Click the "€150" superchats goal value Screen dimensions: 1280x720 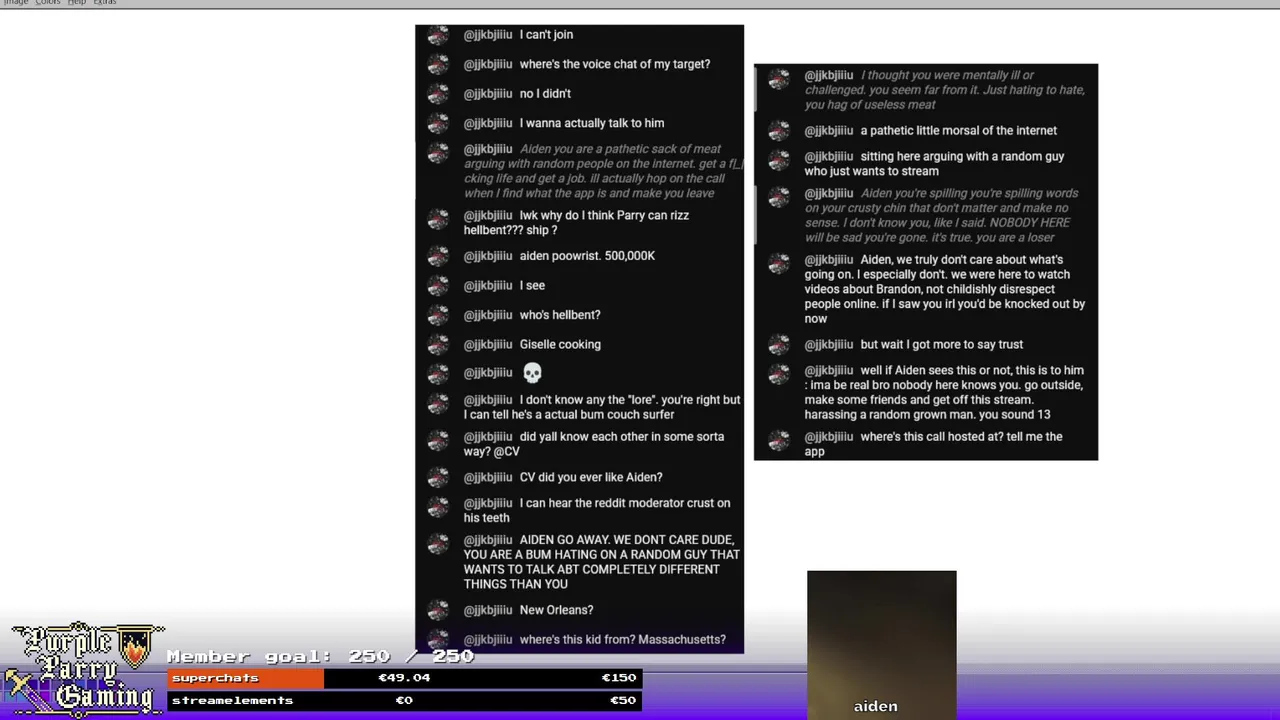tap(619, 678)
